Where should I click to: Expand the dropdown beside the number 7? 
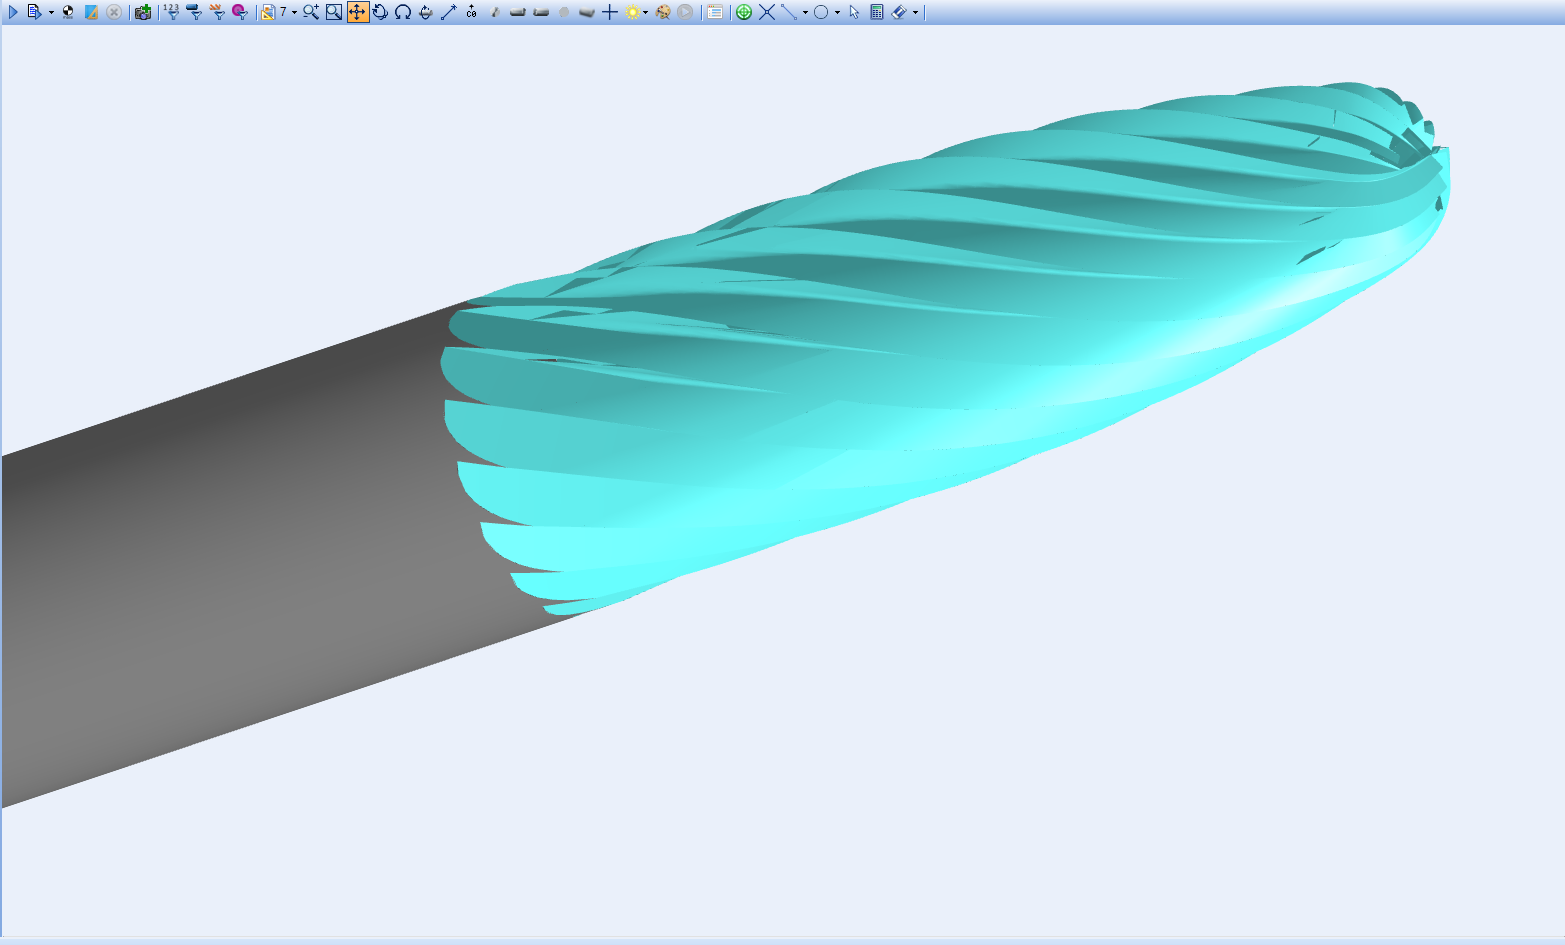click(x=294, y=13)
